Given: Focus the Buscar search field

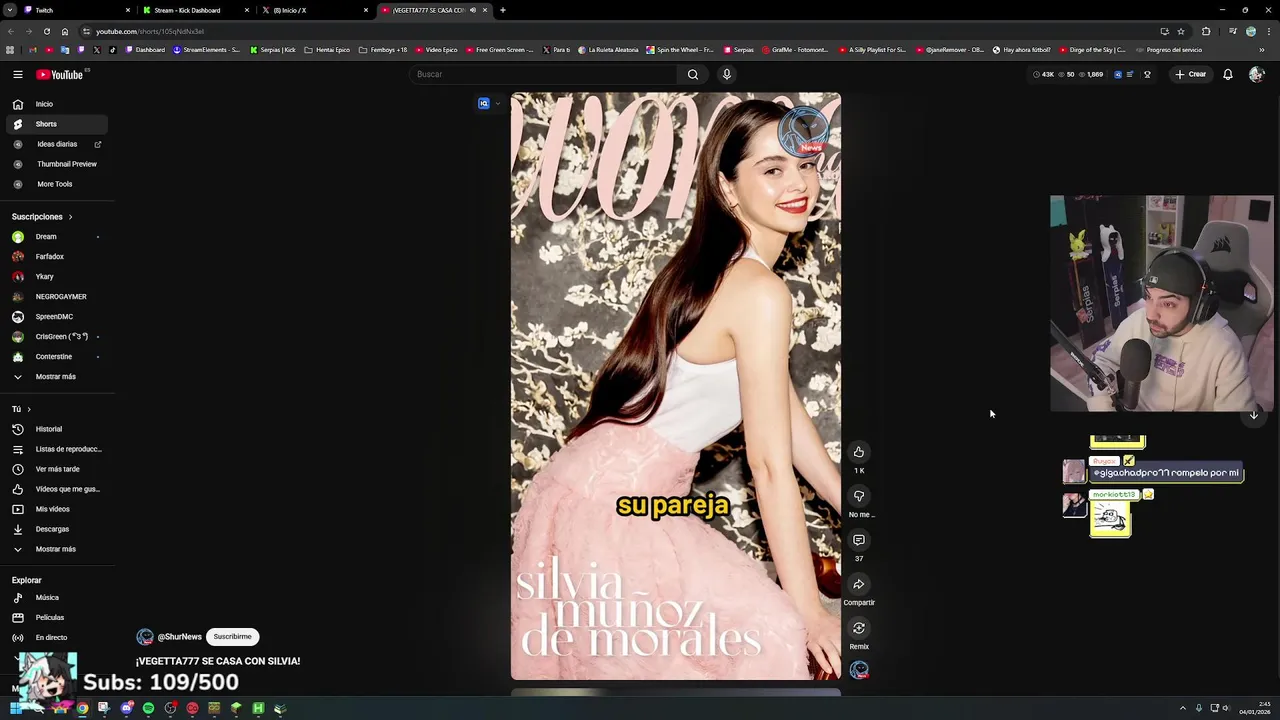Looking at the screenshot, I should pos(545,74).
